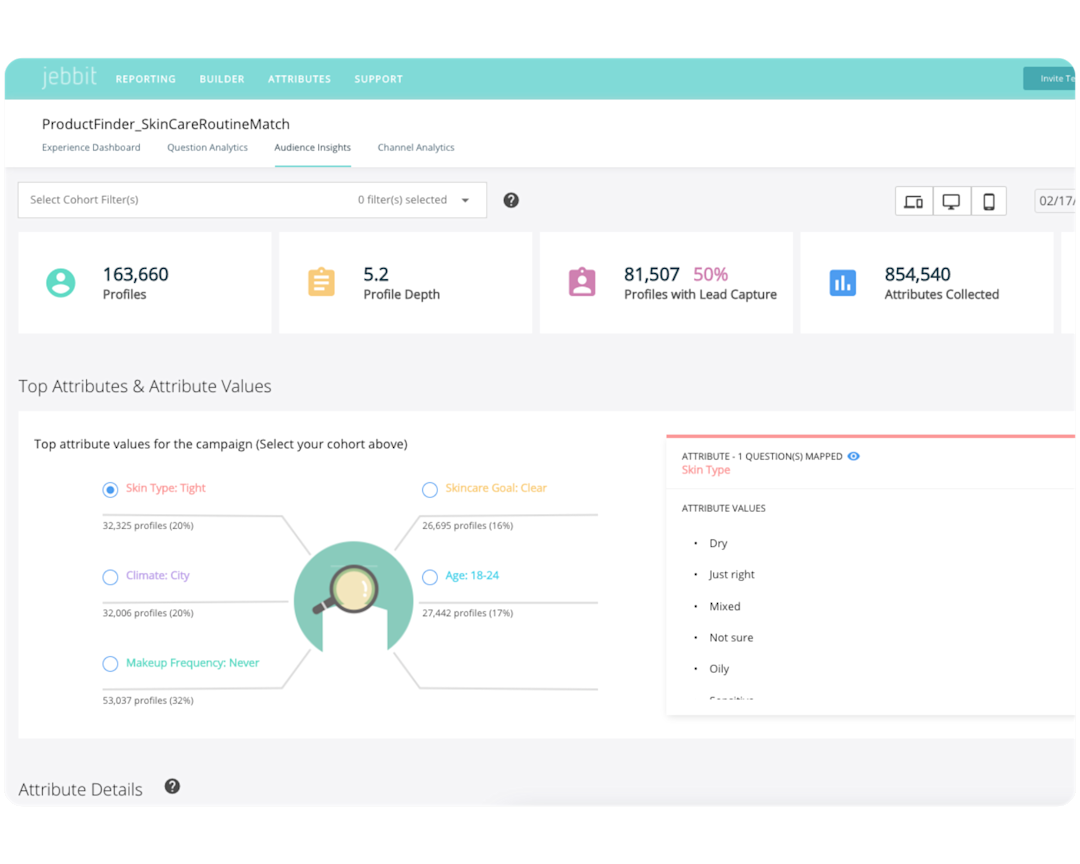The width and height of the screenshot is (1080, 864).
Task: Click the cohort filter dropdown arrow
Action: coord(465,200)
